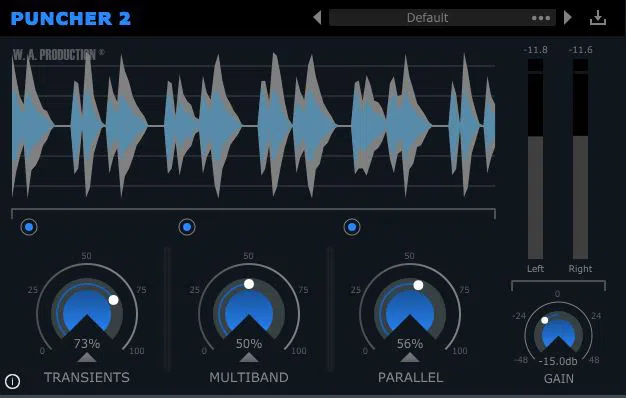Screen dimensions: 626x398
Task: Click the Puncher 2 logo title
Action: tap(71, 18)
